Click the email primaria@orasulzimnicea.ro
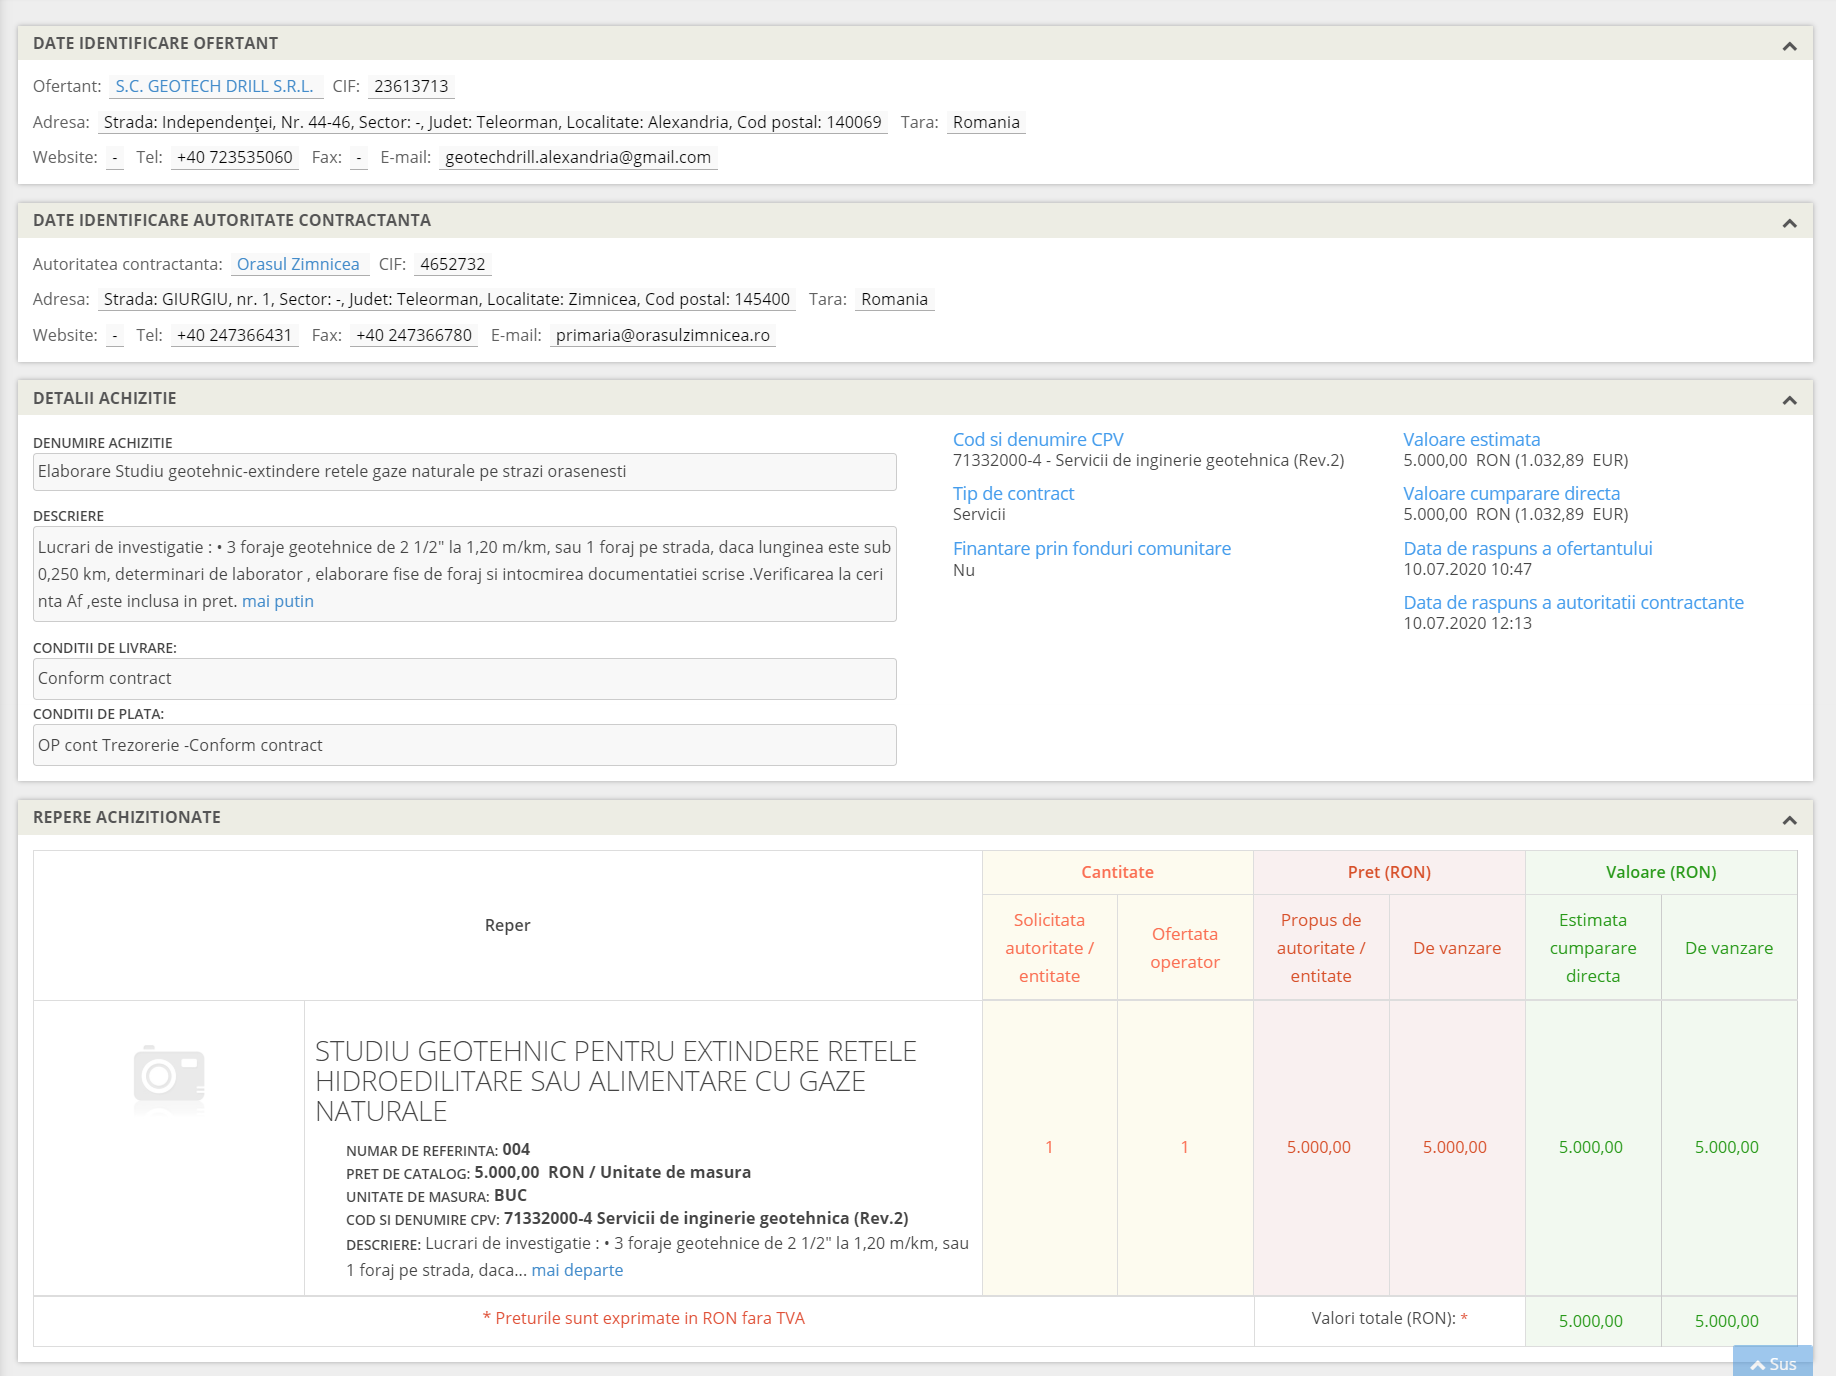1836x1376 pixels. [x=663, y=335]
